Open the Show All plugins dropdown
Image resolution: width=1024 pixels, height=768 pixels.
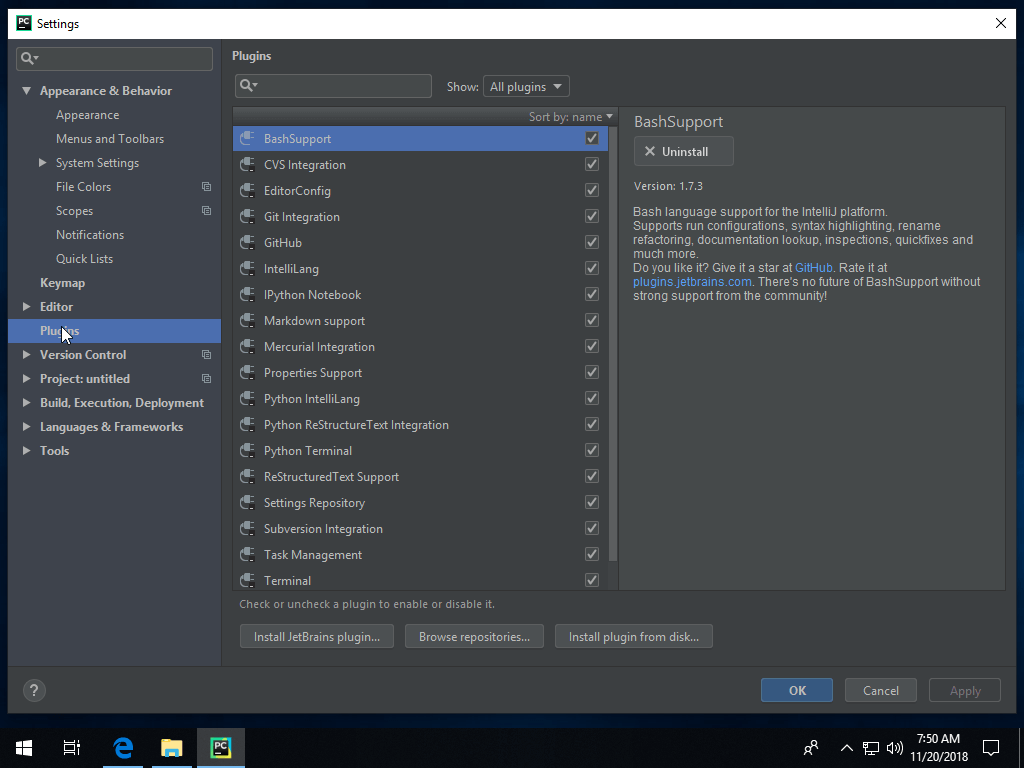[x=526, y=86]
